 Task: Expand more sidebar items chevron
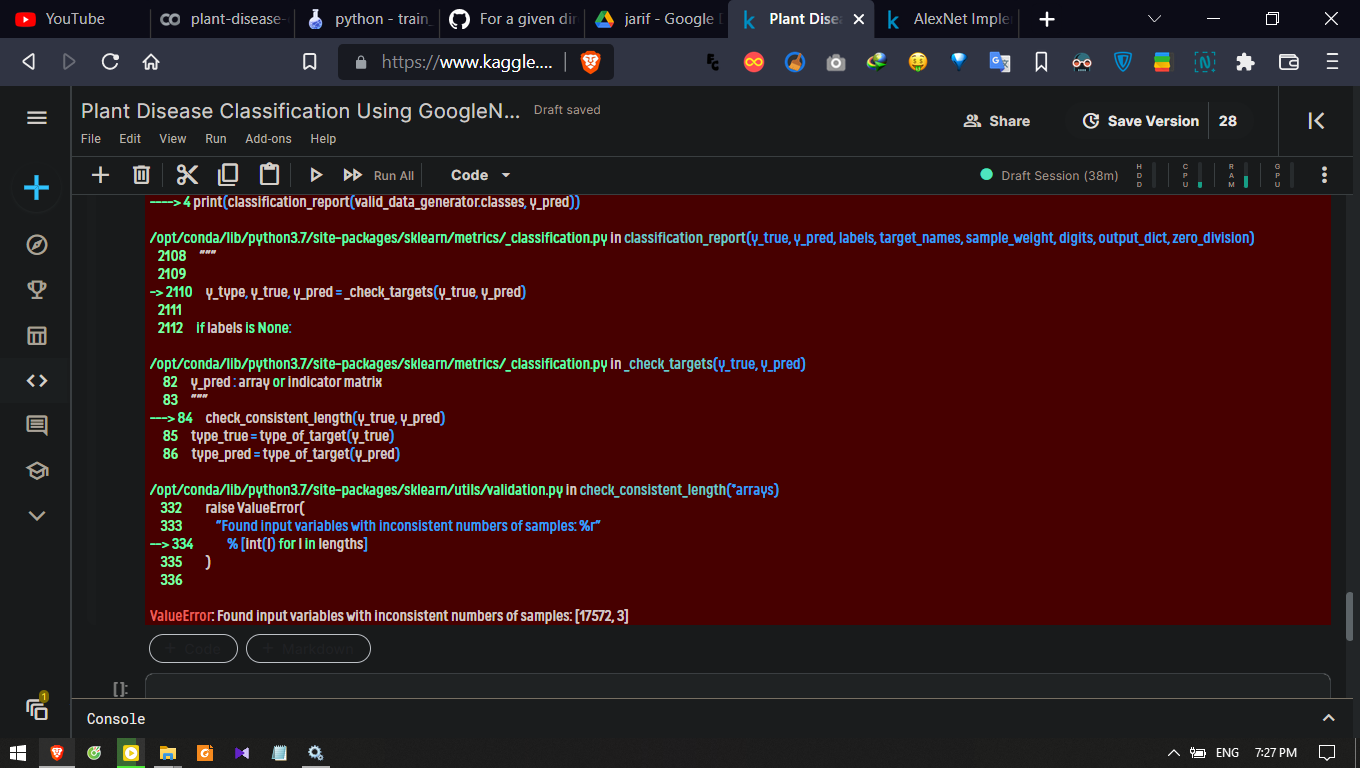37,516
